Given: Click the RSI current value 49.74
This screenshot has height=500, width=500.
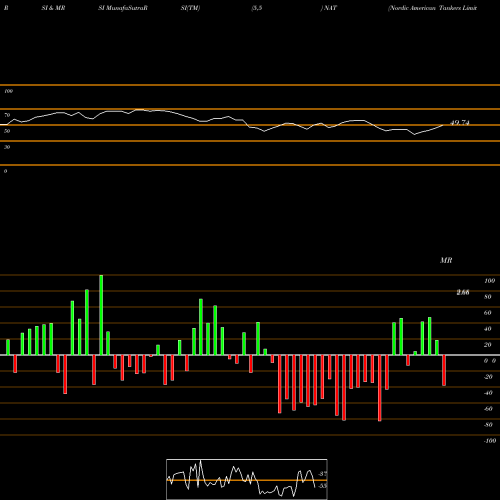Looking at the screenshot, I should (x=460, y=123).
